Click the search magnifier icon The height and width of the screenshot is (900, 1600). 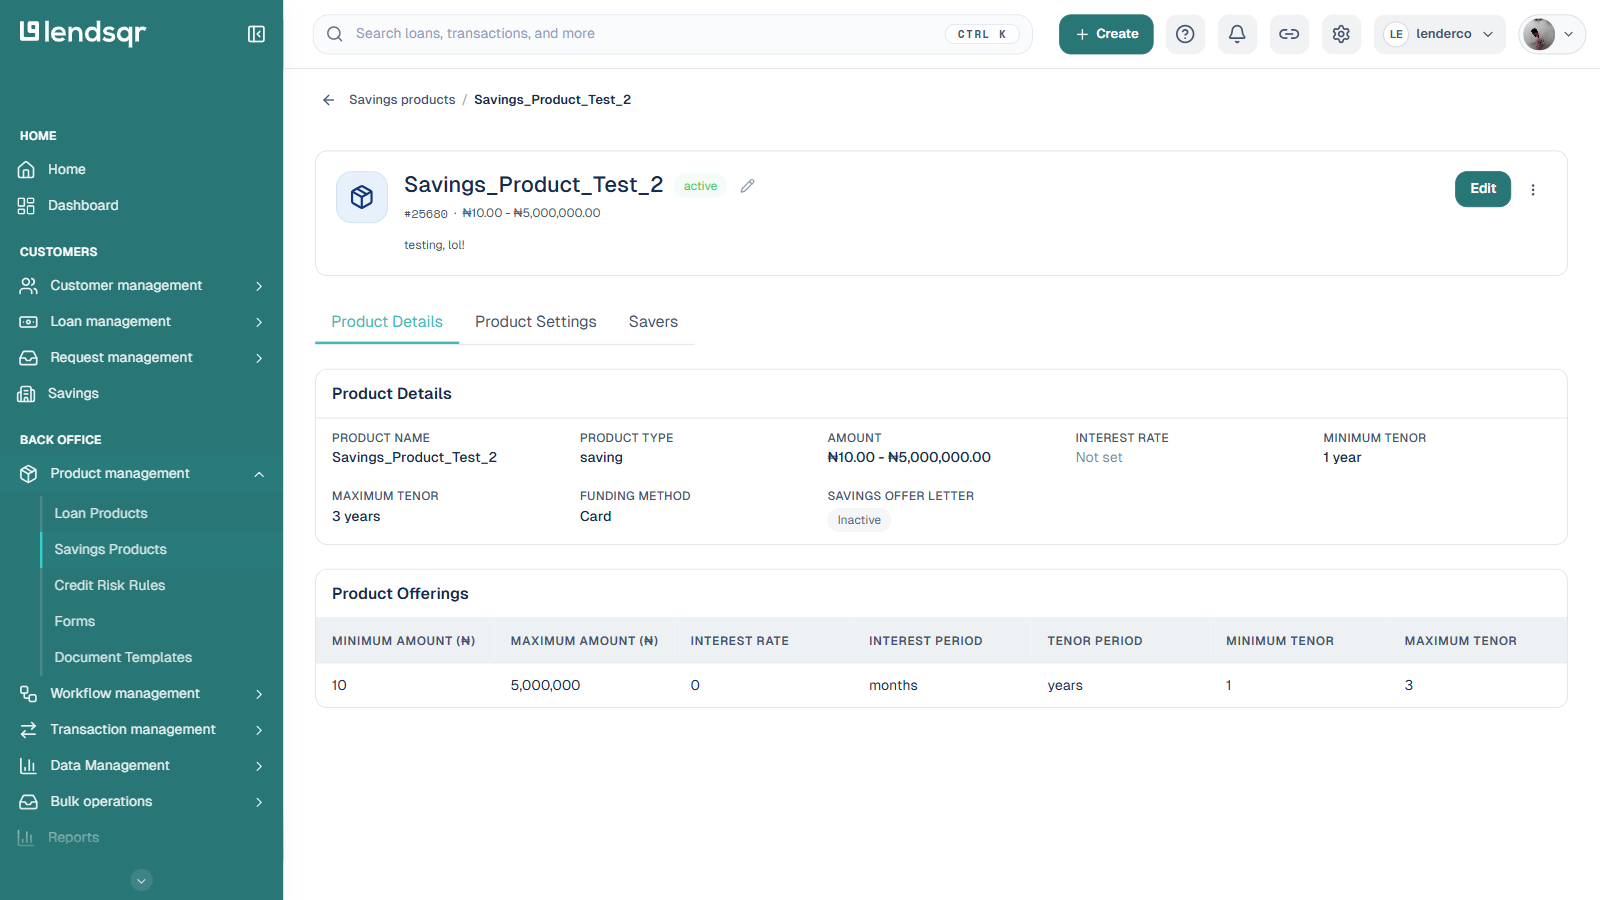pyautogui.click(x=335, y=34)
